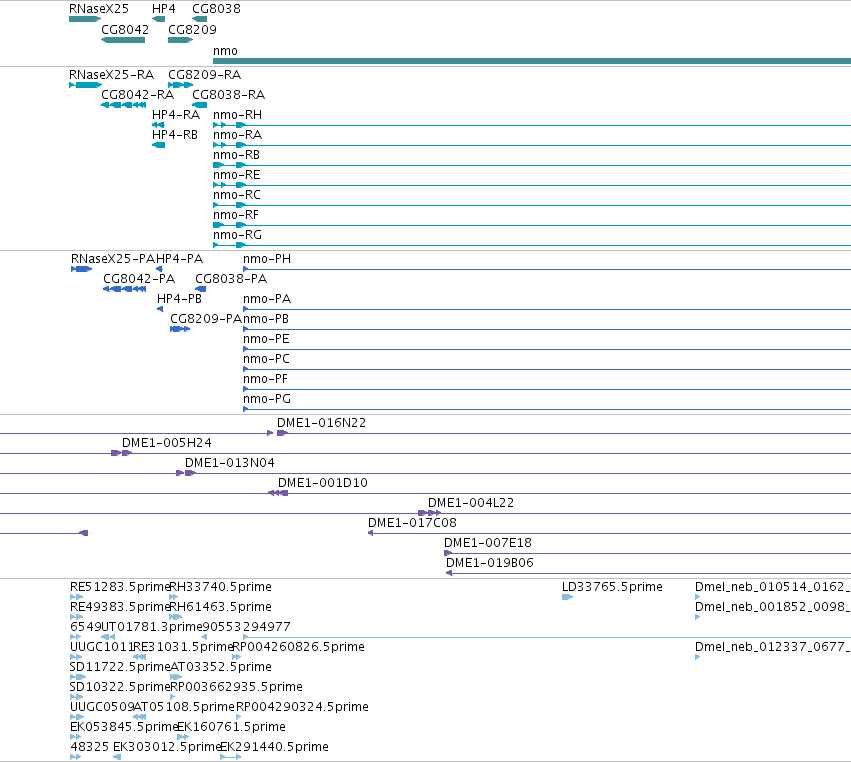
Task: Select the SD11722.5prime EST label
Action: click(x=120, y=668)
